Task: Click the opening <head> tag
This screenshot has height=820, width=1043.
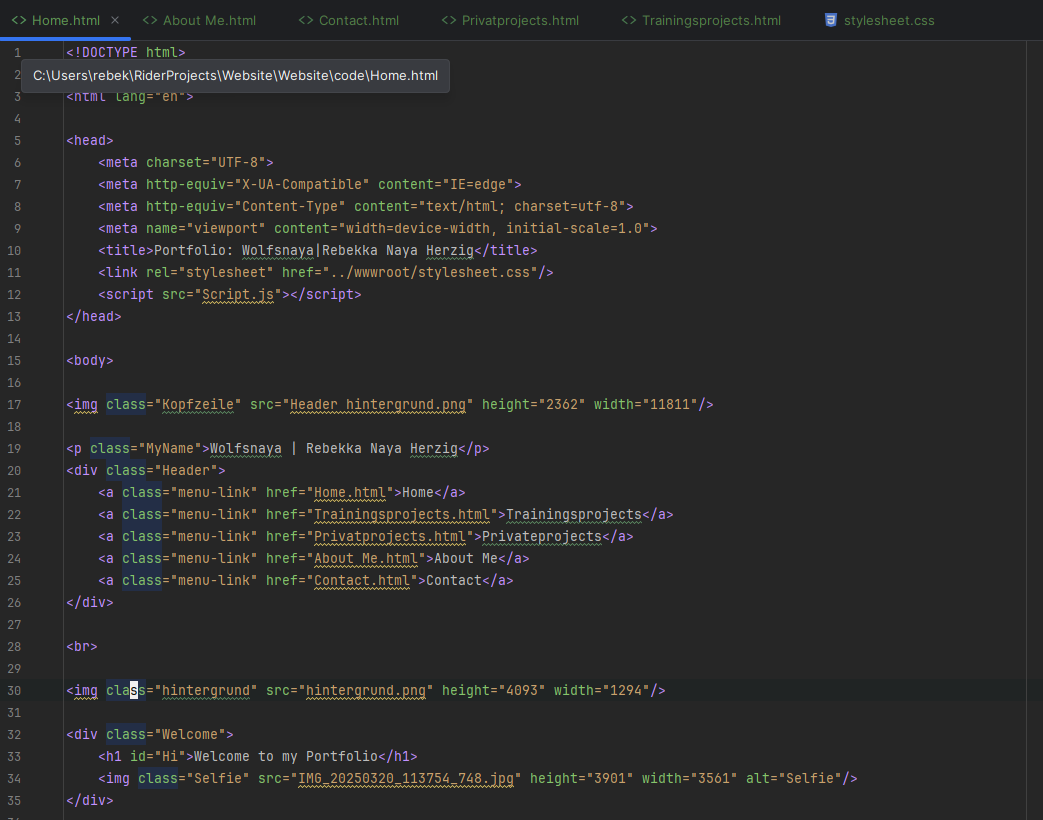Action: tap(90, 140)
